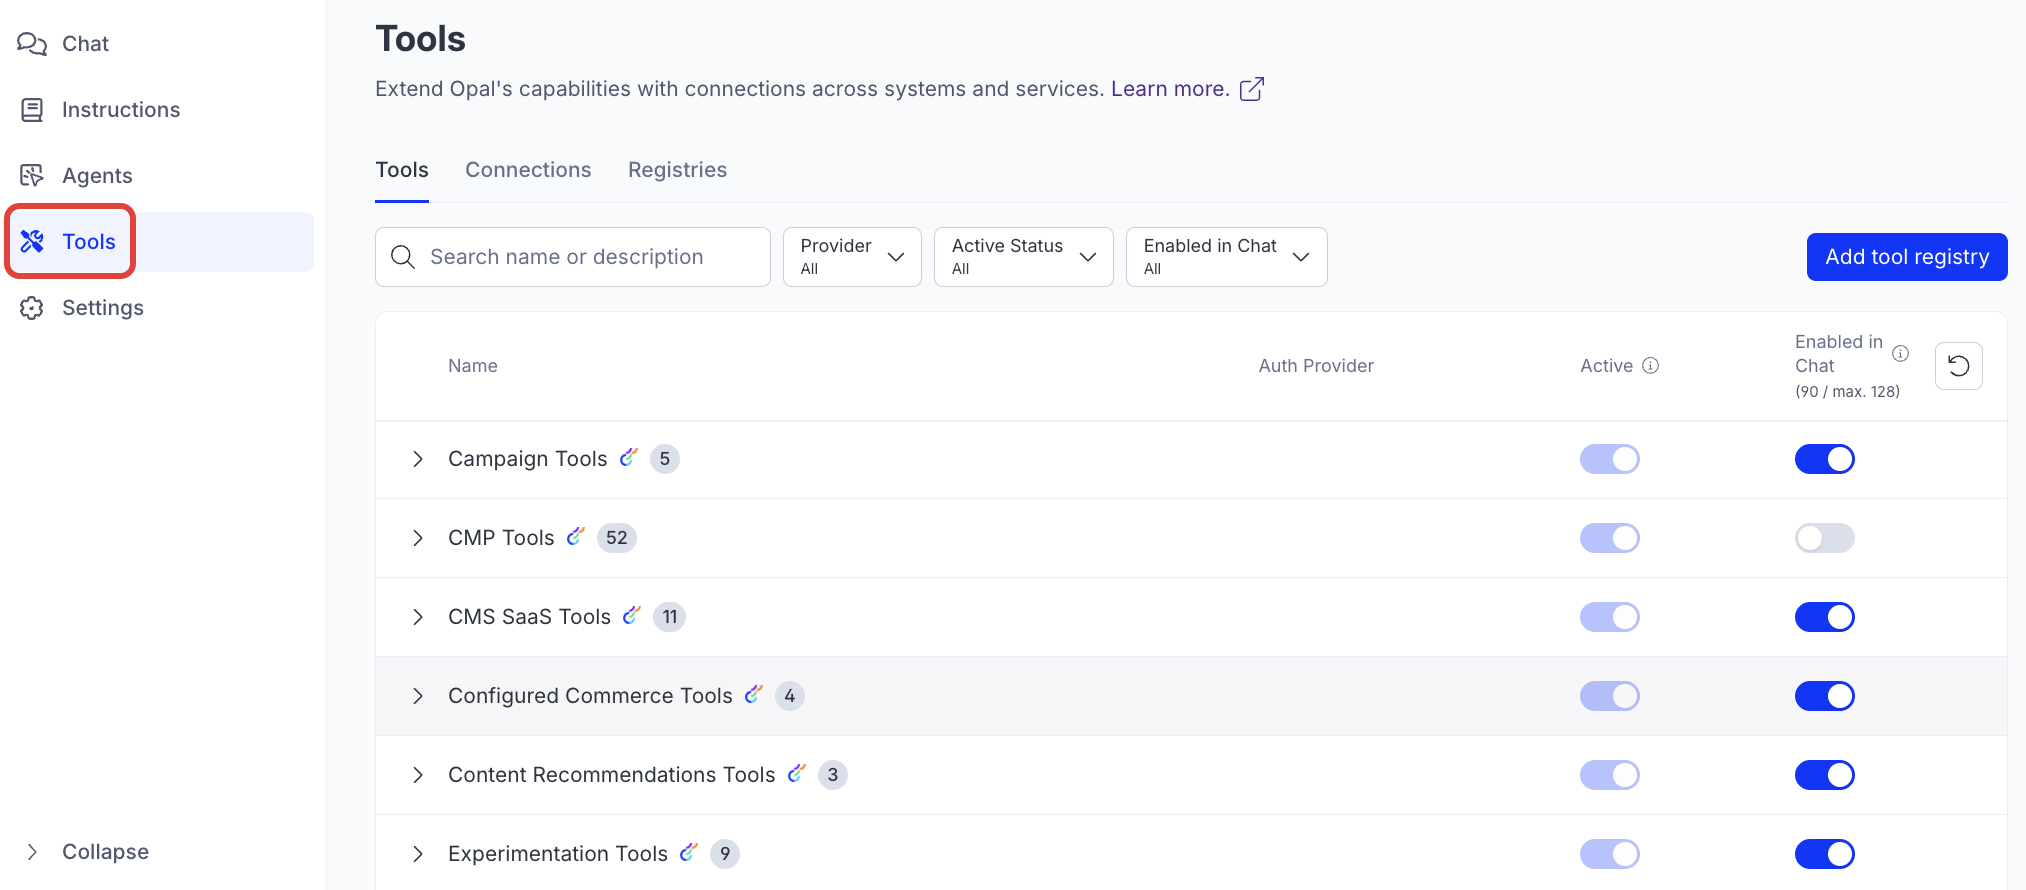Click the Settings gear icon
2026x890 pixels.
tap(32, 308)
